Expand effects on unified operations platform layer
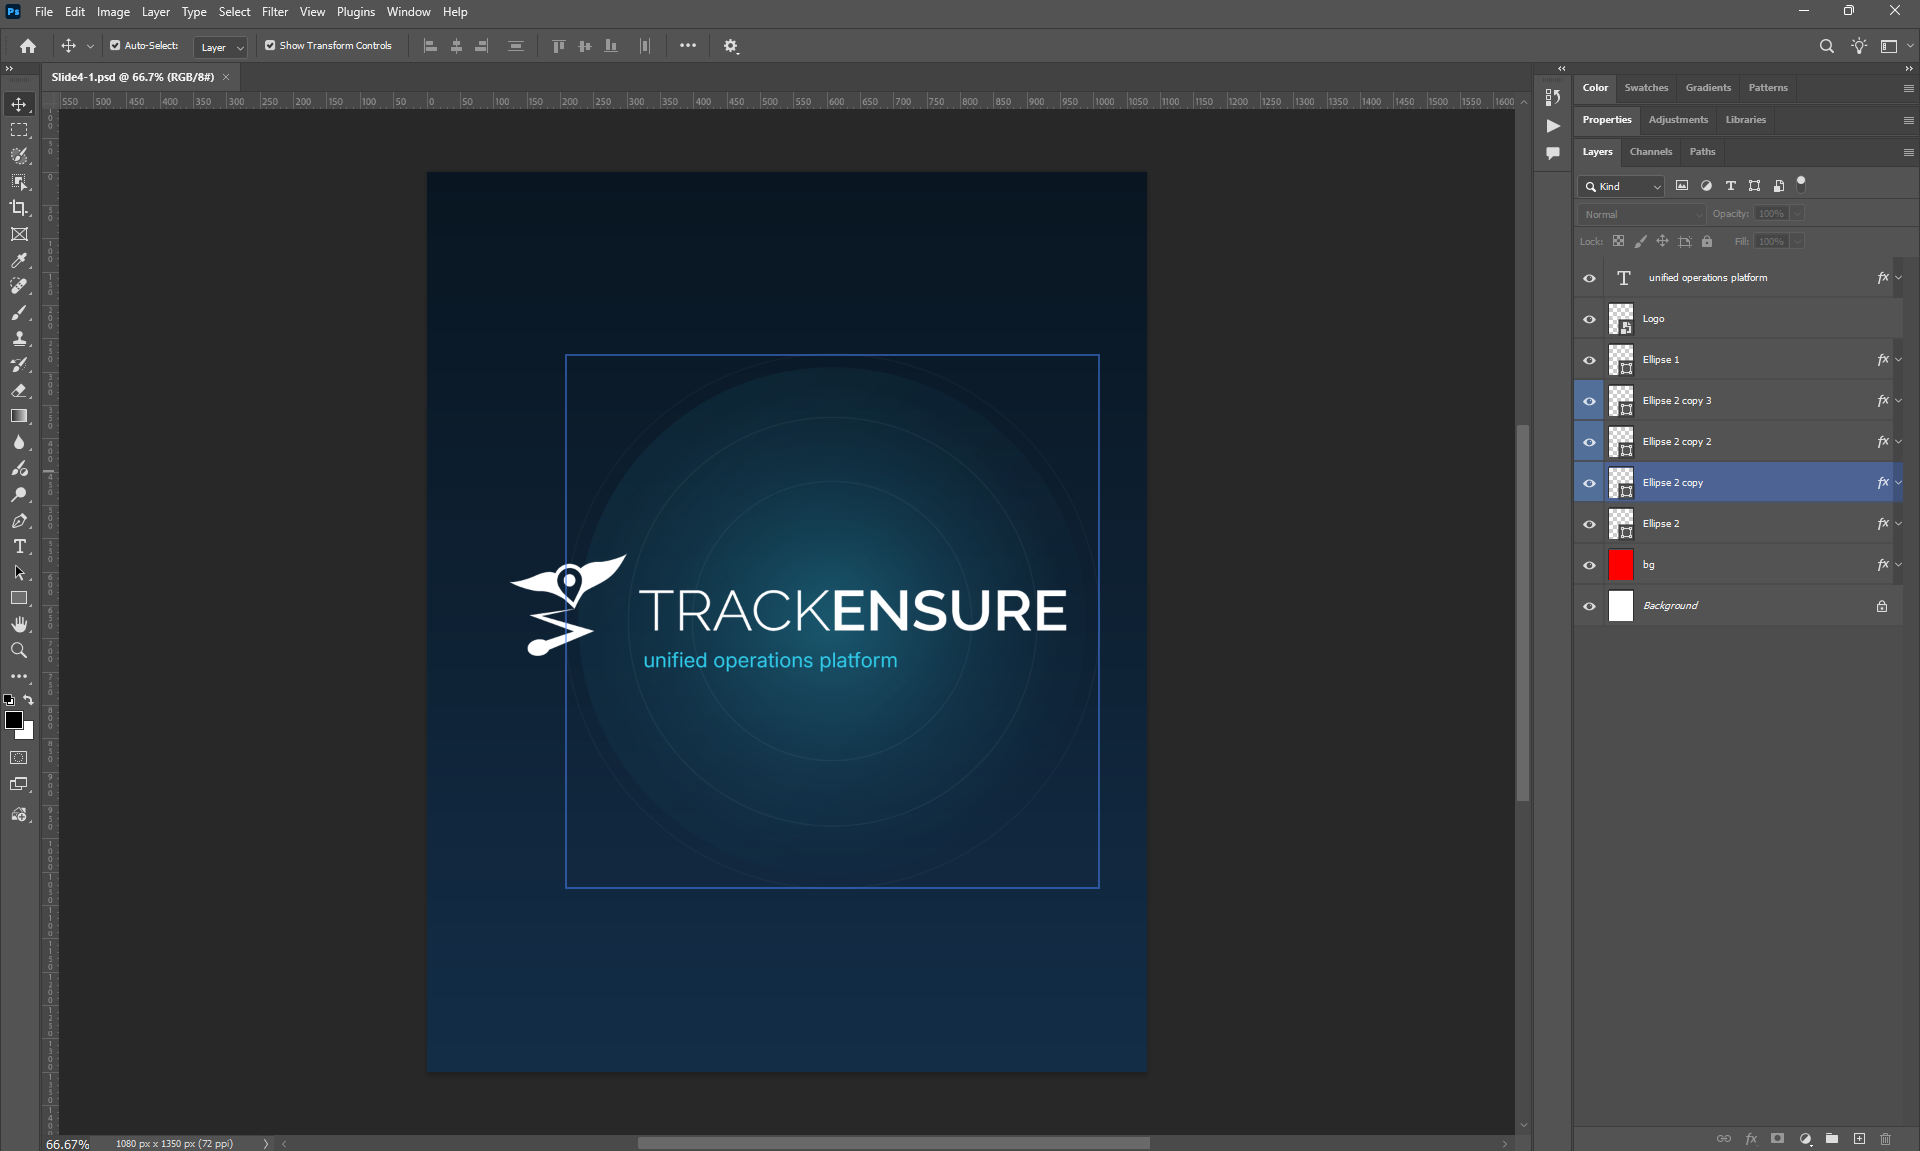This screenshot has width=1920, height=1151. click(1899, 278)
